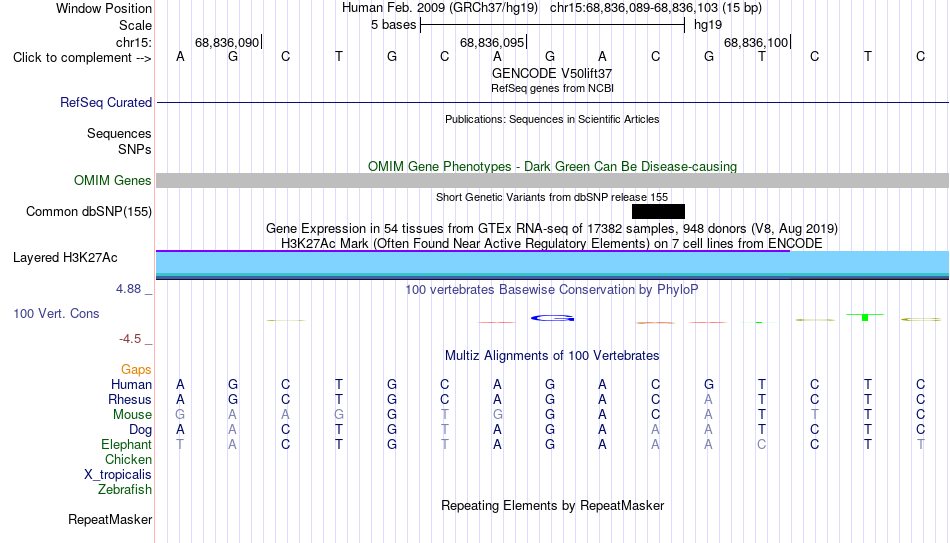Click the Scale label
This screenshot has width=950, height=543.
tap(135, 25)
